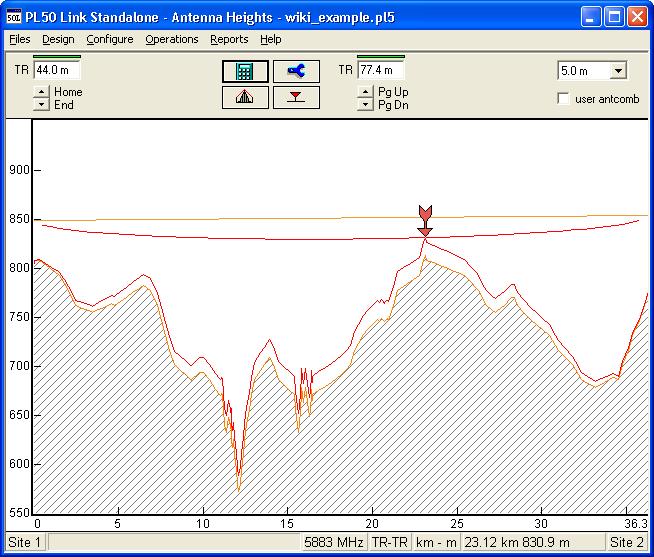This screenshot has width=654, height=557.
Task: Open the Design menu
Action: point(58,40)
